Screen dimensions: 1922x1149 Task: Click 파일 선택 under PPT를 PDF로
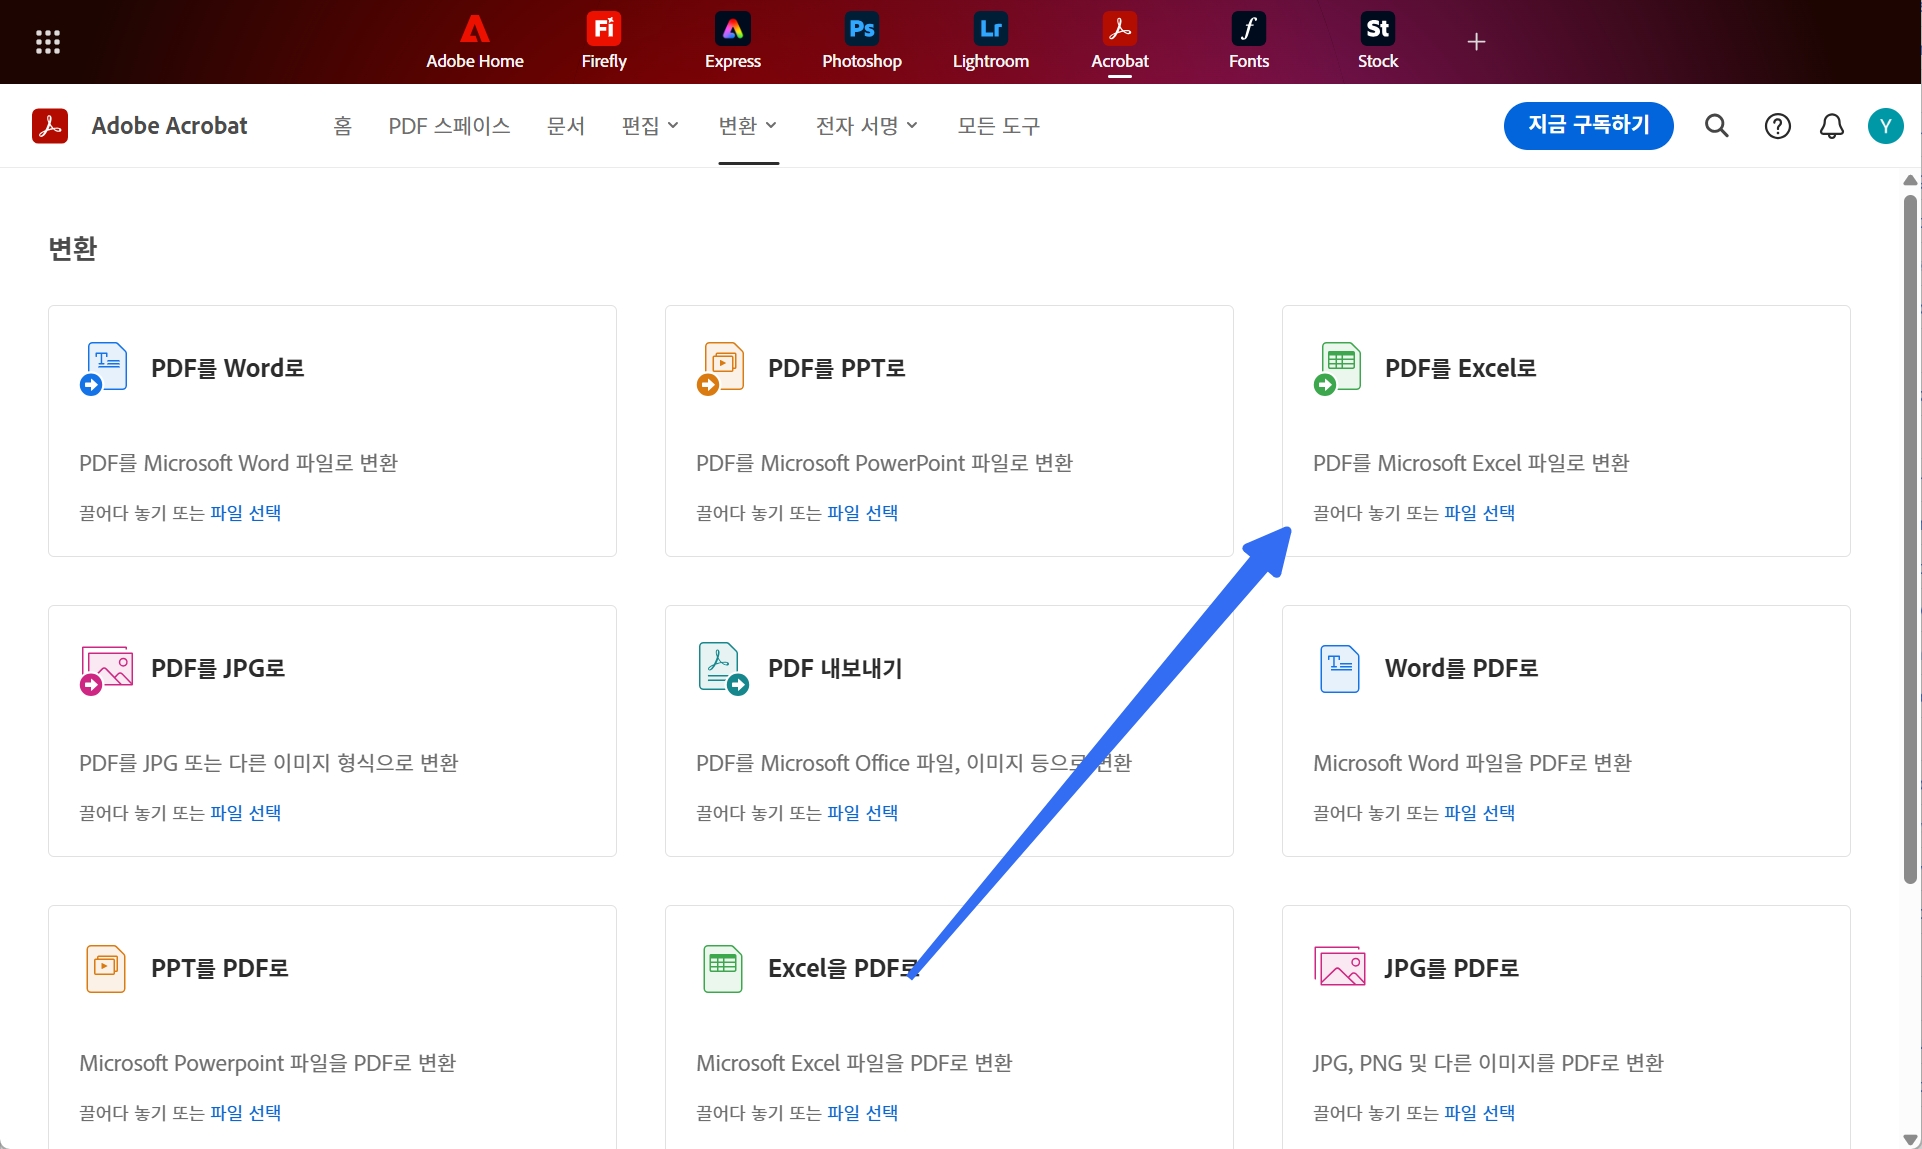pos(246,1113)
